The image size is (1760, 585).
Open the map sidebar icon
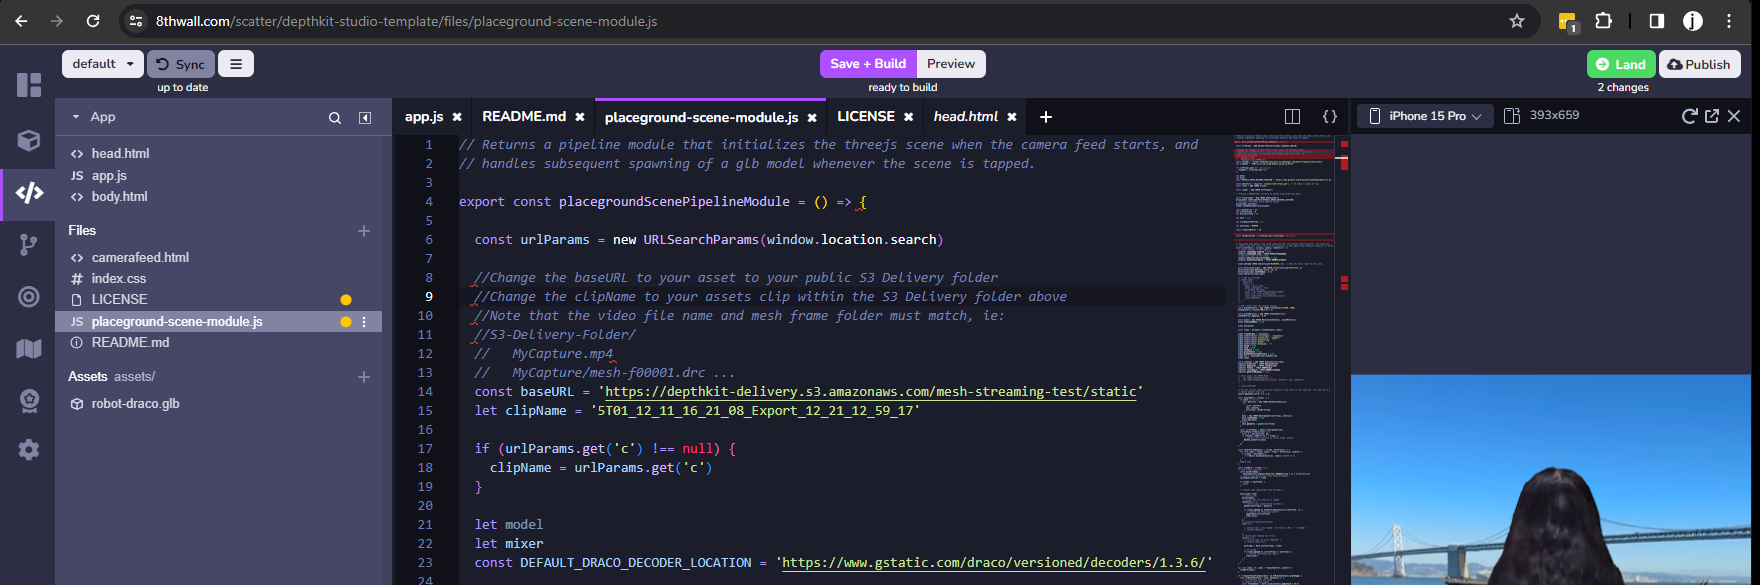29,349
